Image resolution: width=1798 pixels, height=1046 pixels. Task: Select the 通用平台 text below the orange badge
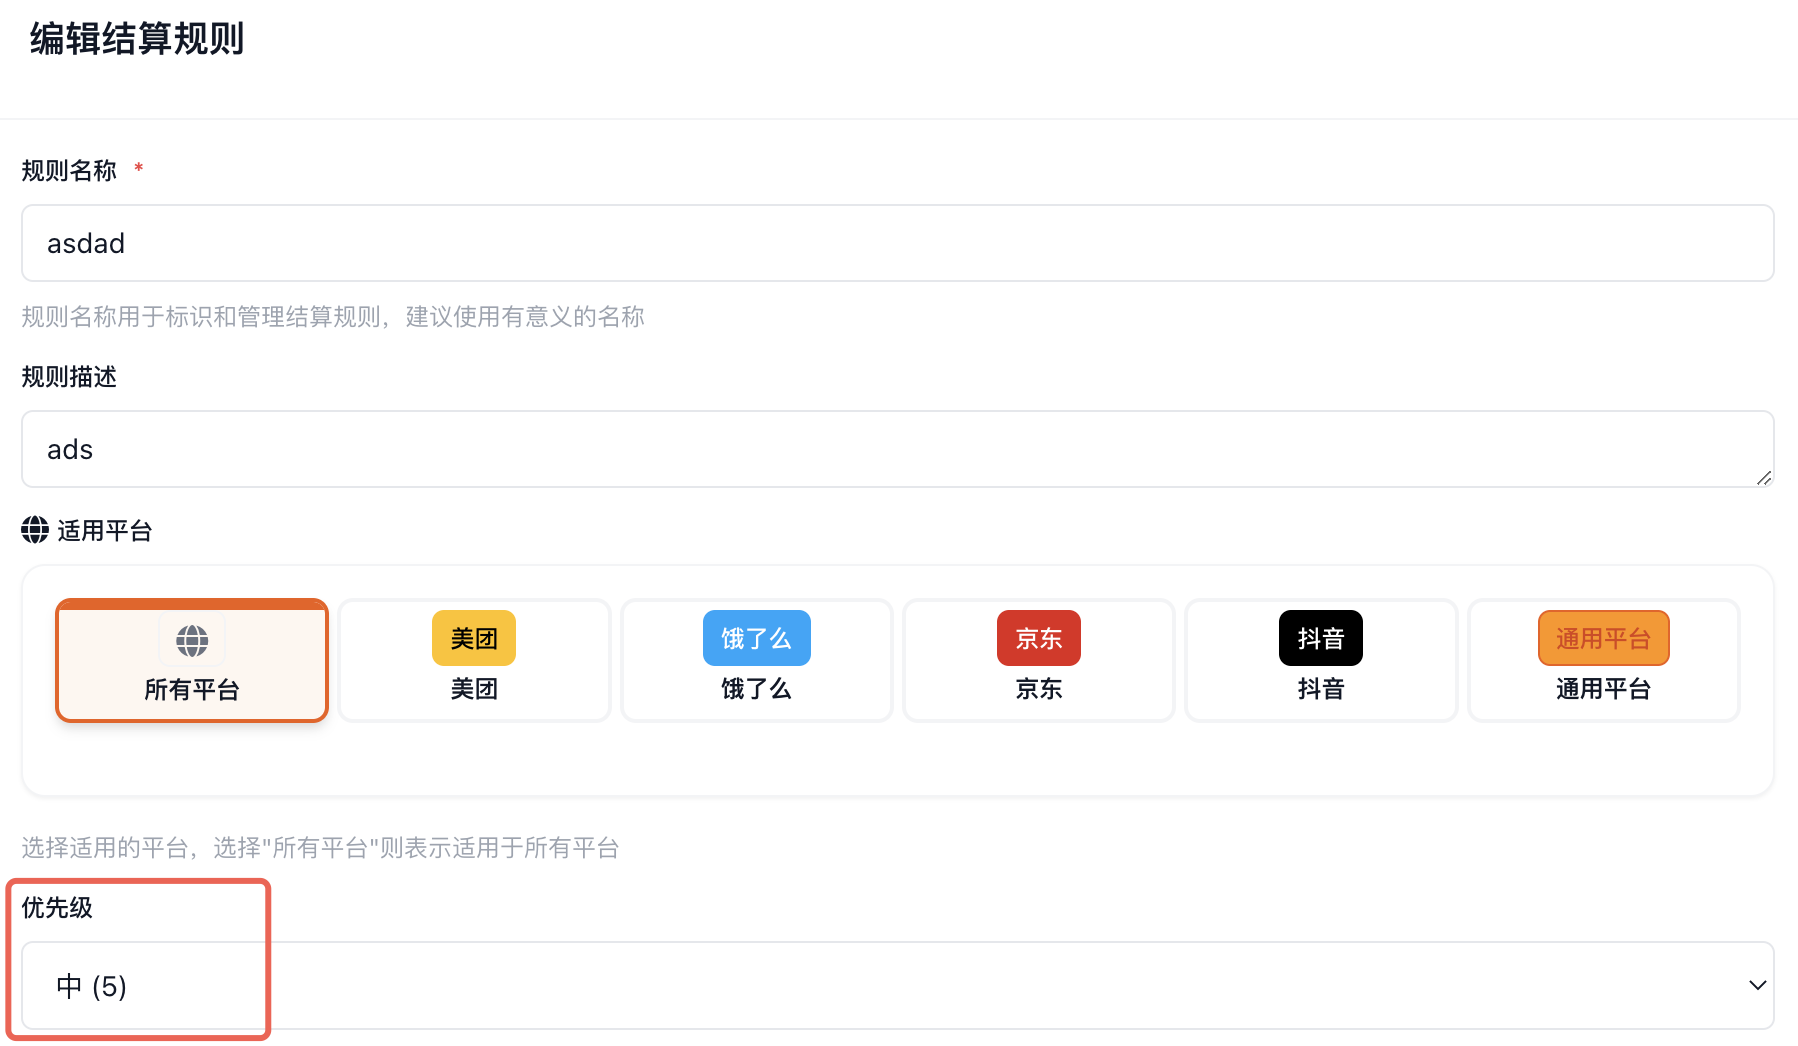click(x=1603, y=689)
